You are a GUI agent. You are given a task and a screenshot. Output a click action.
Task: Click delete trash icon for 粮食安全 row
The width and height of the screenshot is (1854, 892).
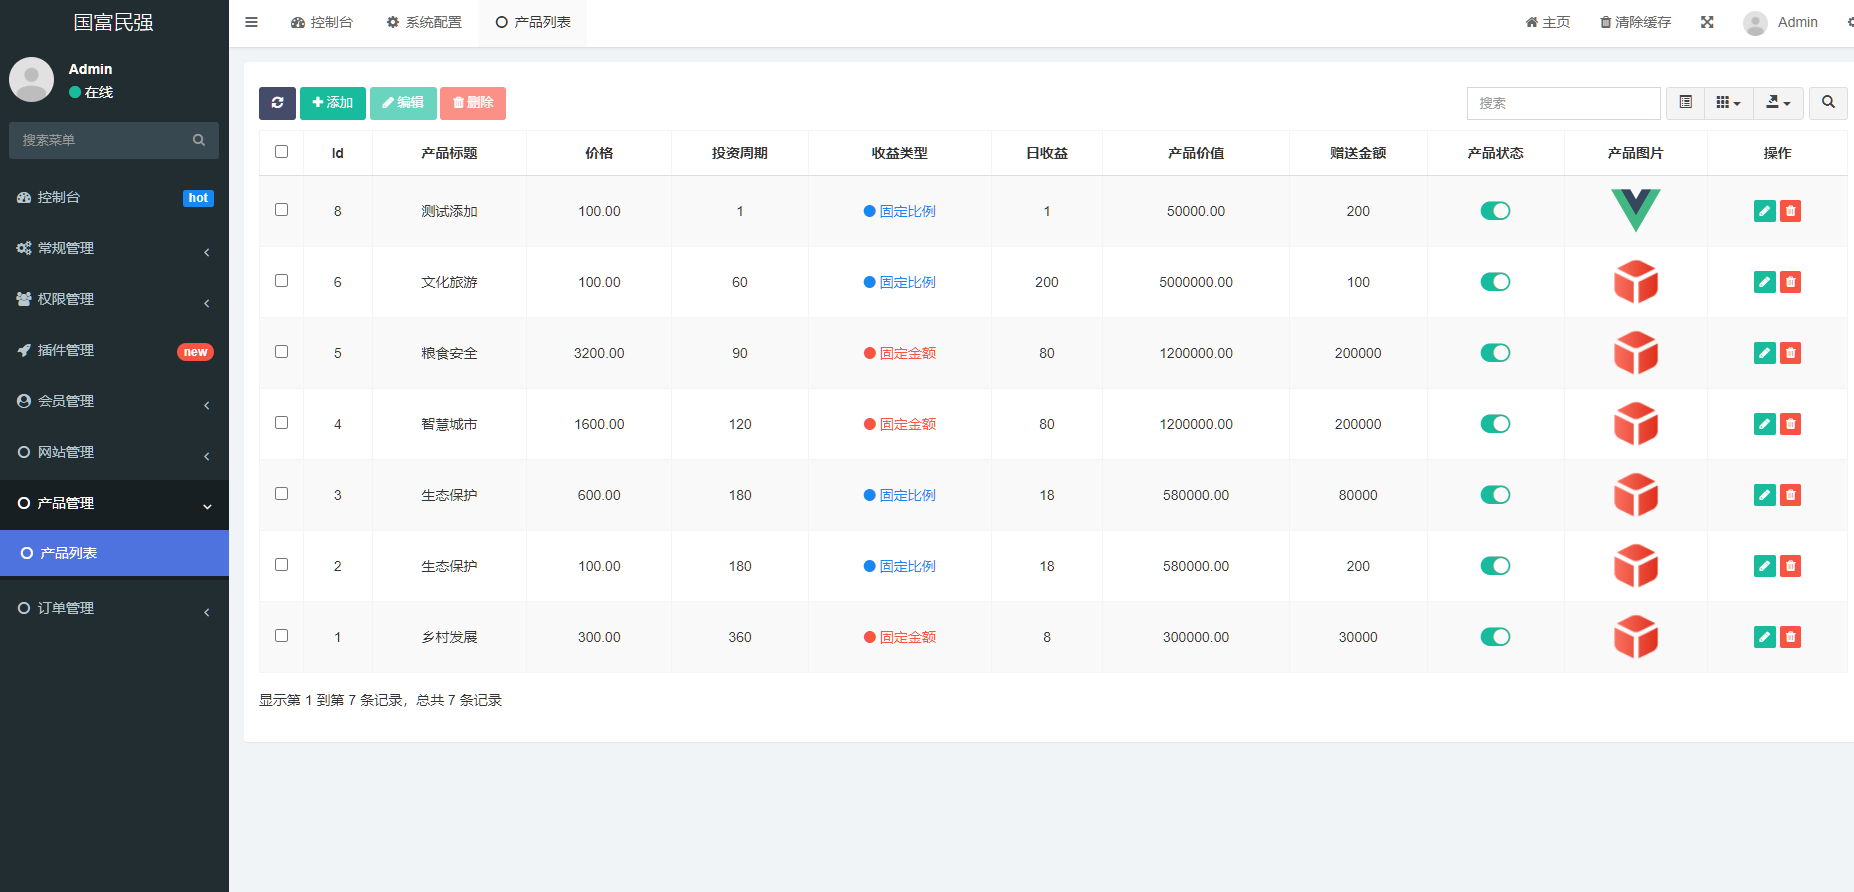point(1791,353)
